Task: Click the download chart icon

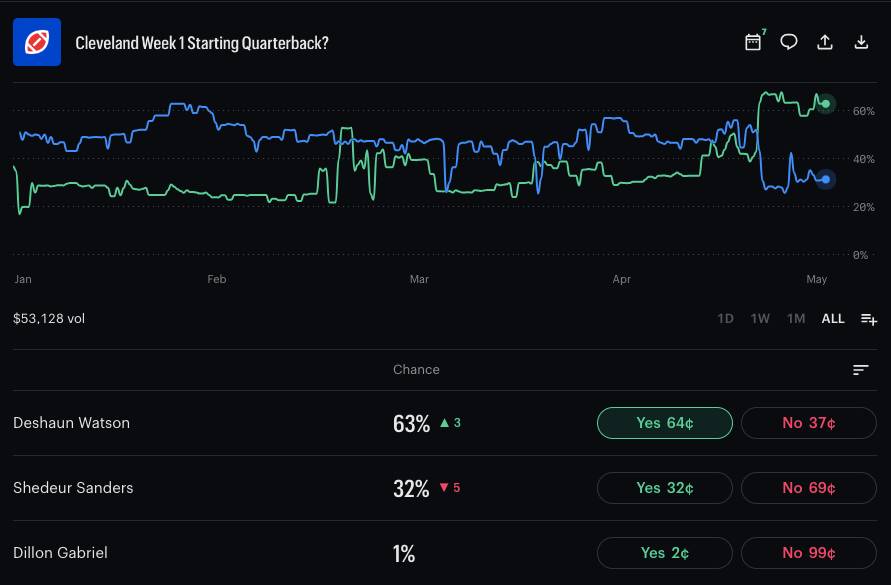Action: click(x=861, y=42)
